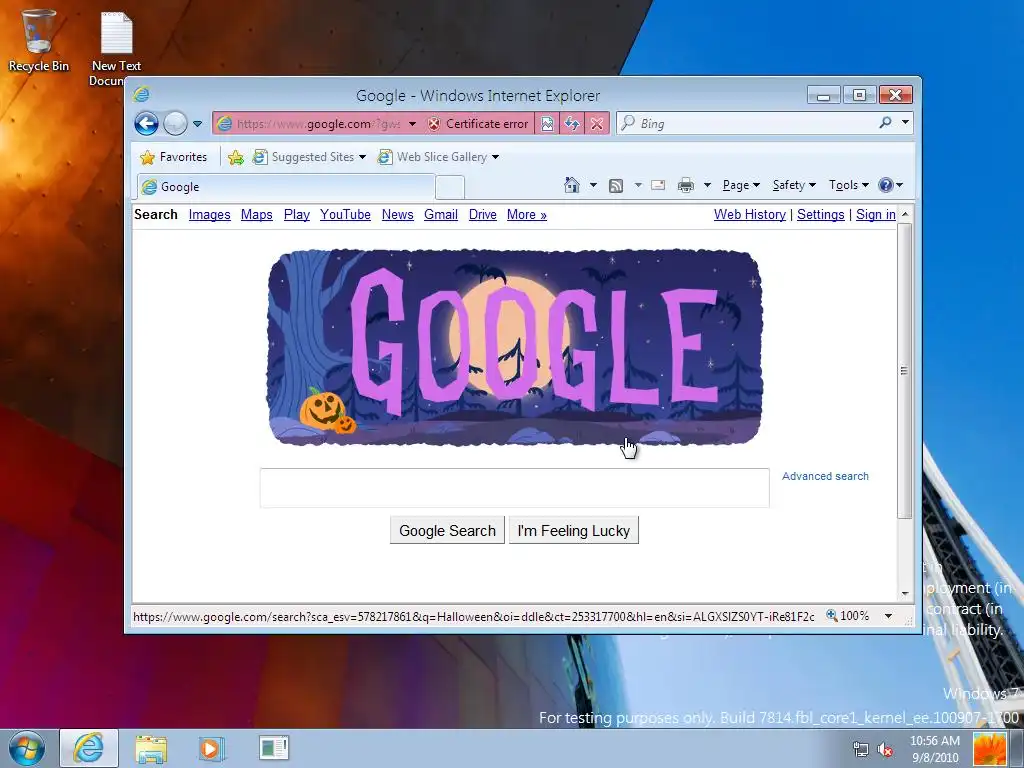The width and height of the screenshot is (1024, 768).
Task: Click the Read Mail icon
Action: tap(658, 185)
